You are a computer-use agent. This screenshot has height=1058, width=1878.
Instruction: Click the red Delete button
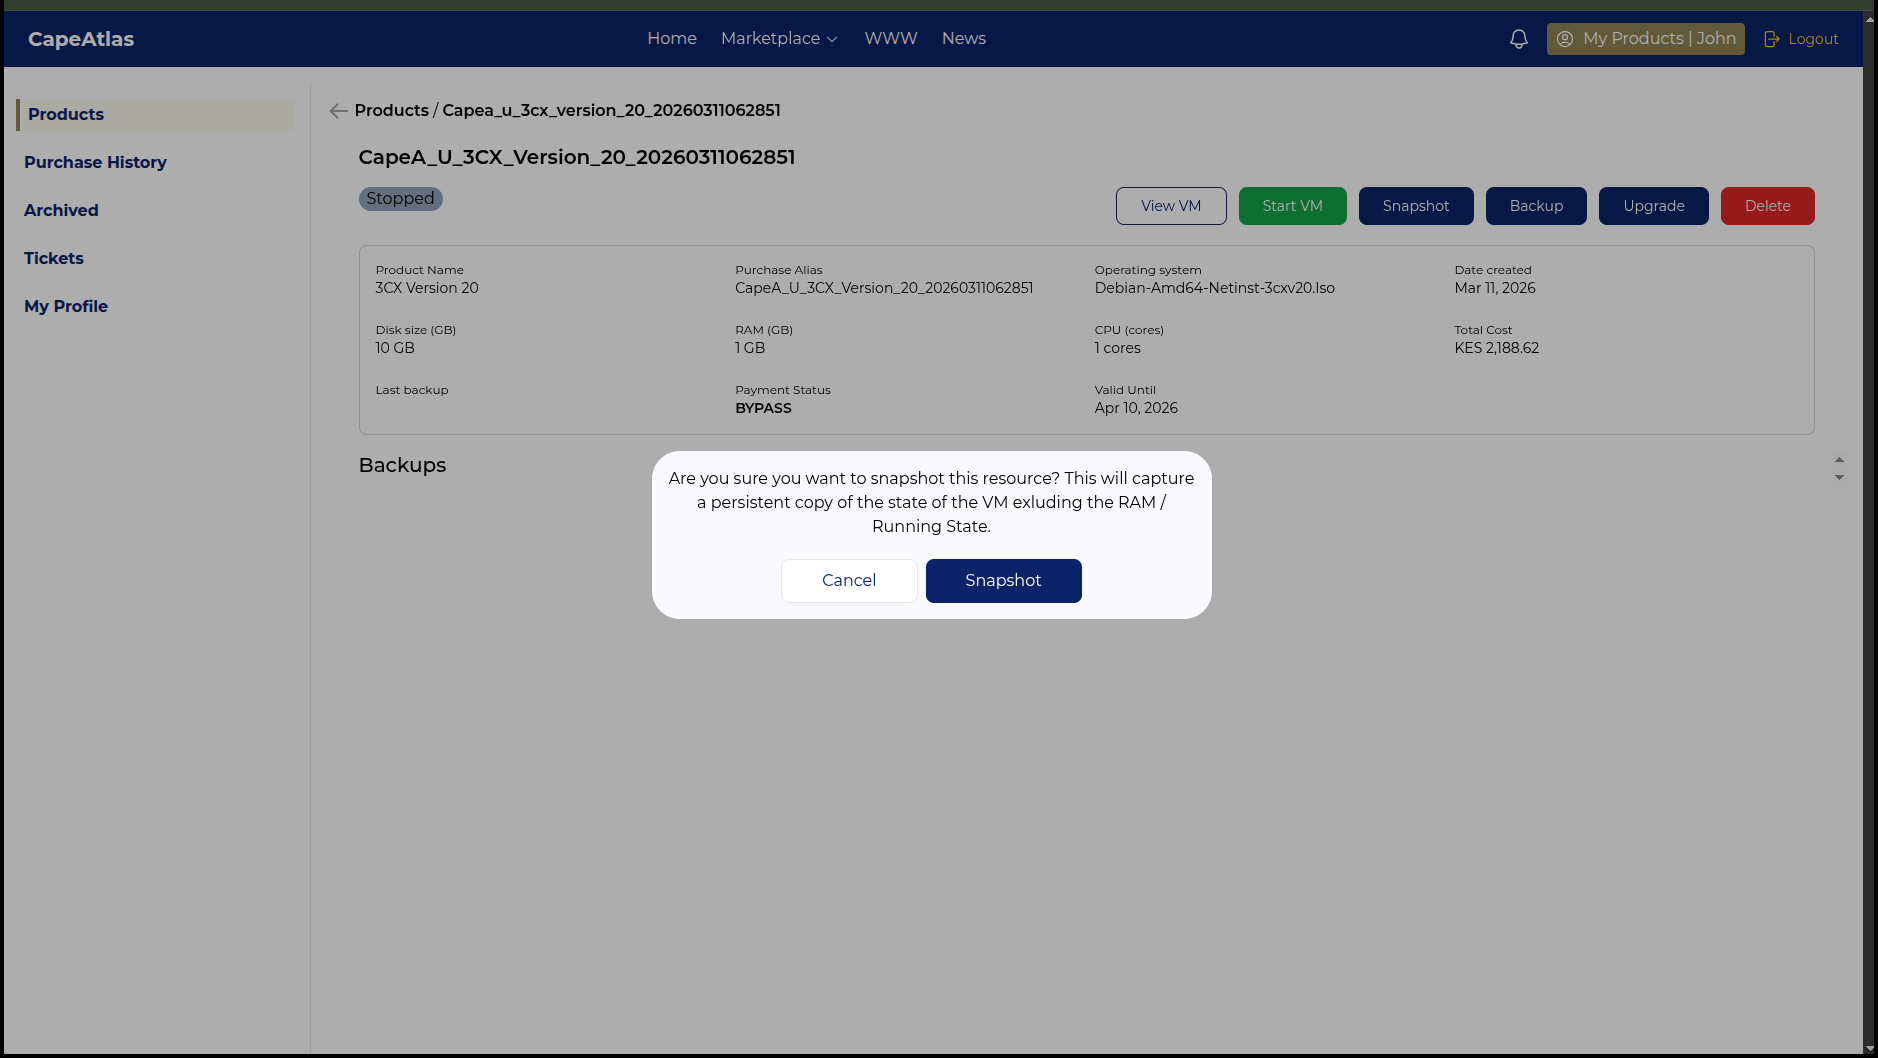[1768, 206]
